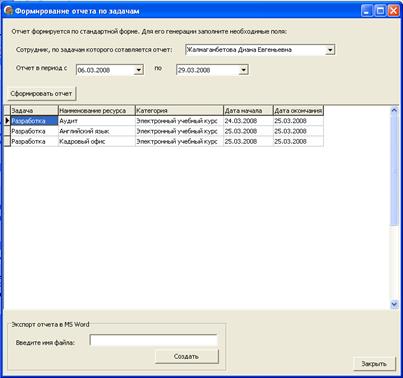Select the row selector of the Английский язык row
The image size is (403, 378).
coord(7,131)
